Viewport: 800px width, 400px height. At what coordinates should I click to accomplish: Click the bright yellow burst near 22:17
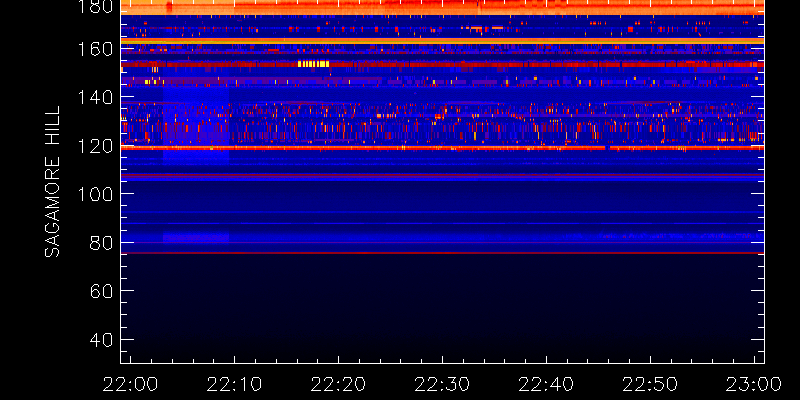[x=313, y=64]
